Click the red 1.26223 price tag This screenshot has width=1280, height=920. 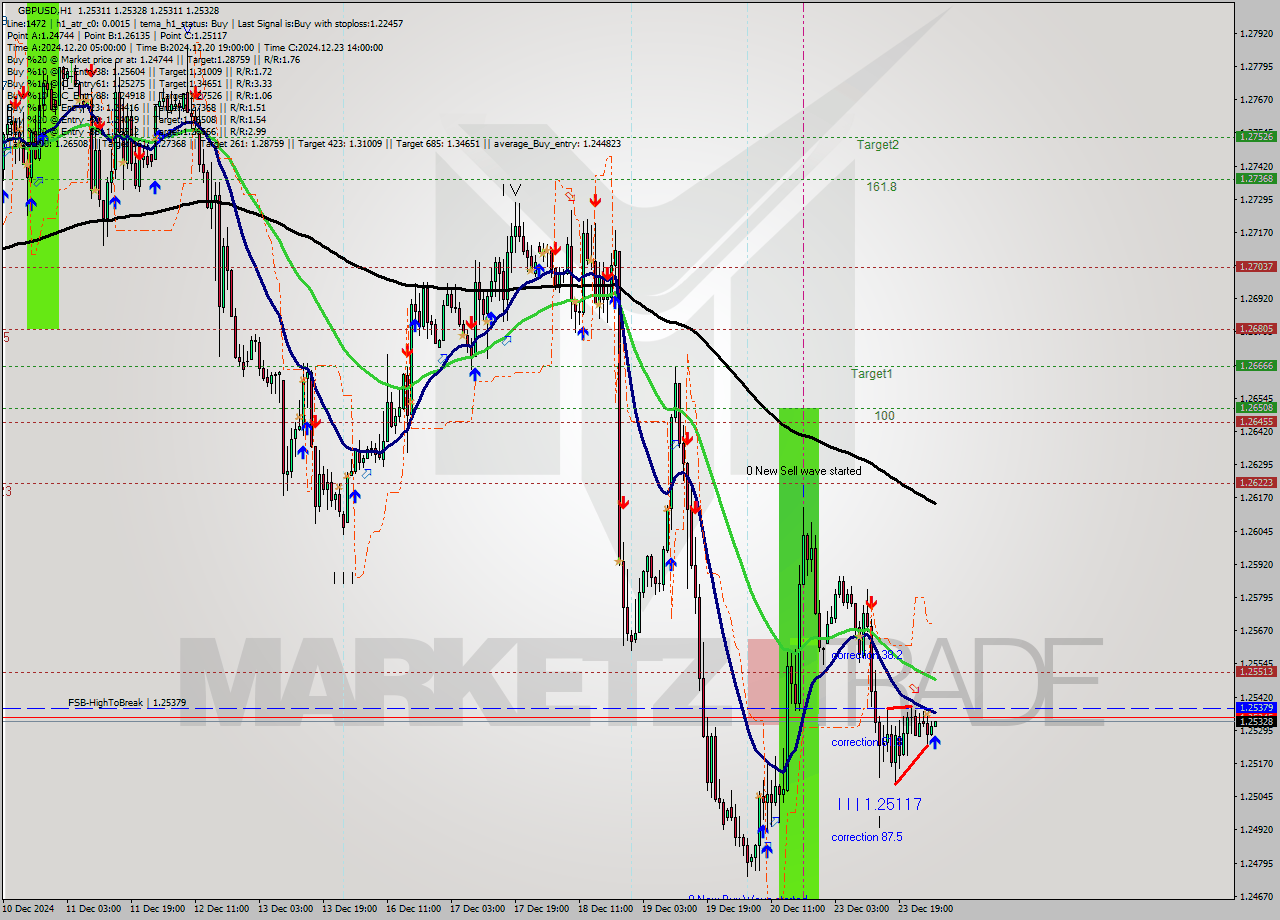[1256, 482]
